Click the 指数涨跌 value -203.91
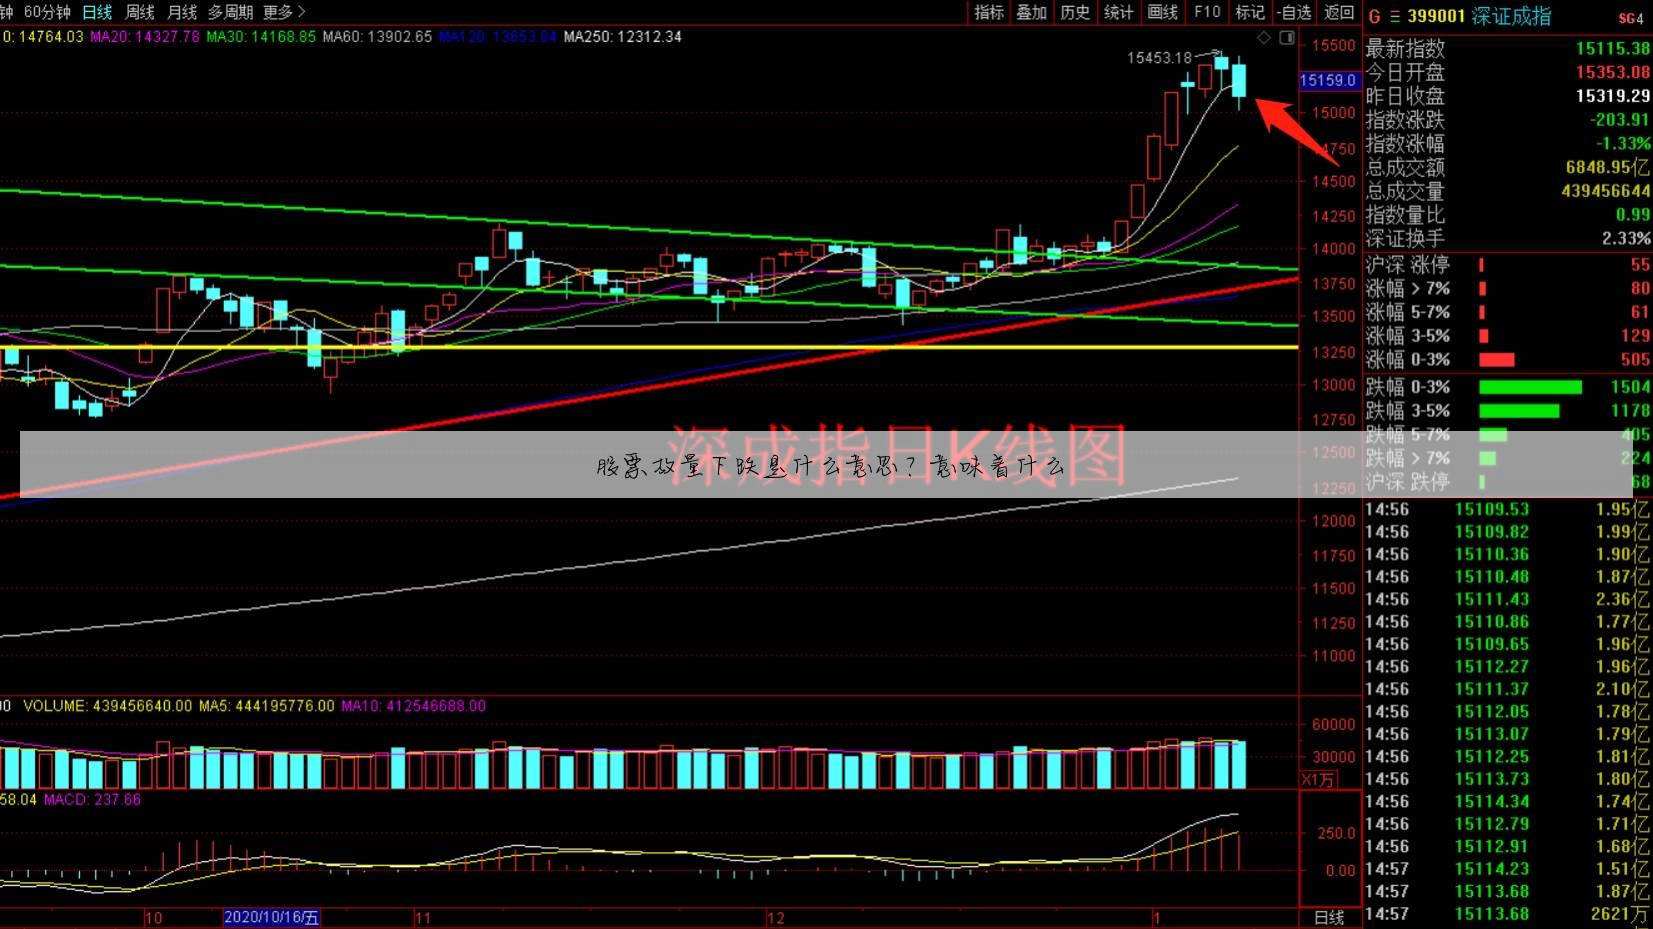 coord(1619,120)
